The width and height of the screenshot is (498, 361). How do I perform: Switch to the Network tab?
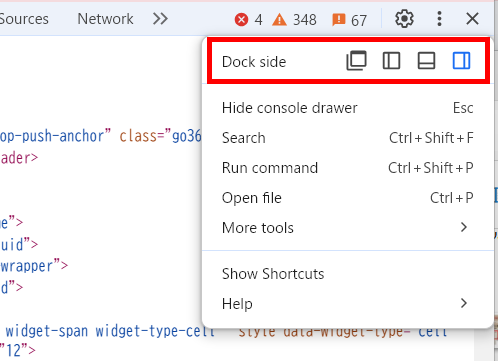(105, 19)
